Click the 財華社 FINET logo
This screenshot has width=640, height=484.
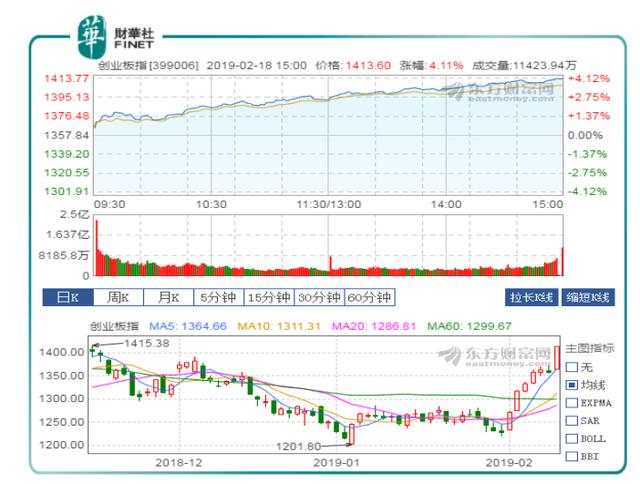(116, 38)
